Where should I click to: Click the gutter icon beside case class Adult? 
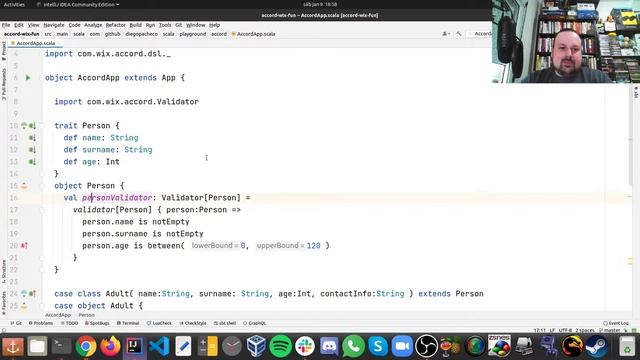coord(24,294)
